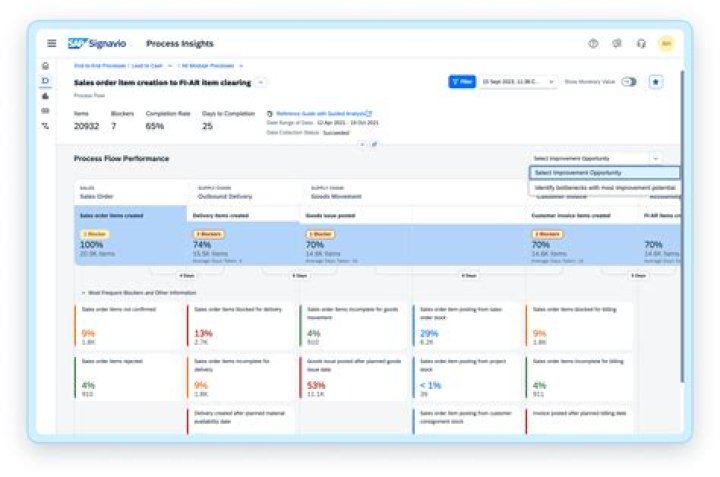Click the 100% value in first flow step

click(92, 245)
